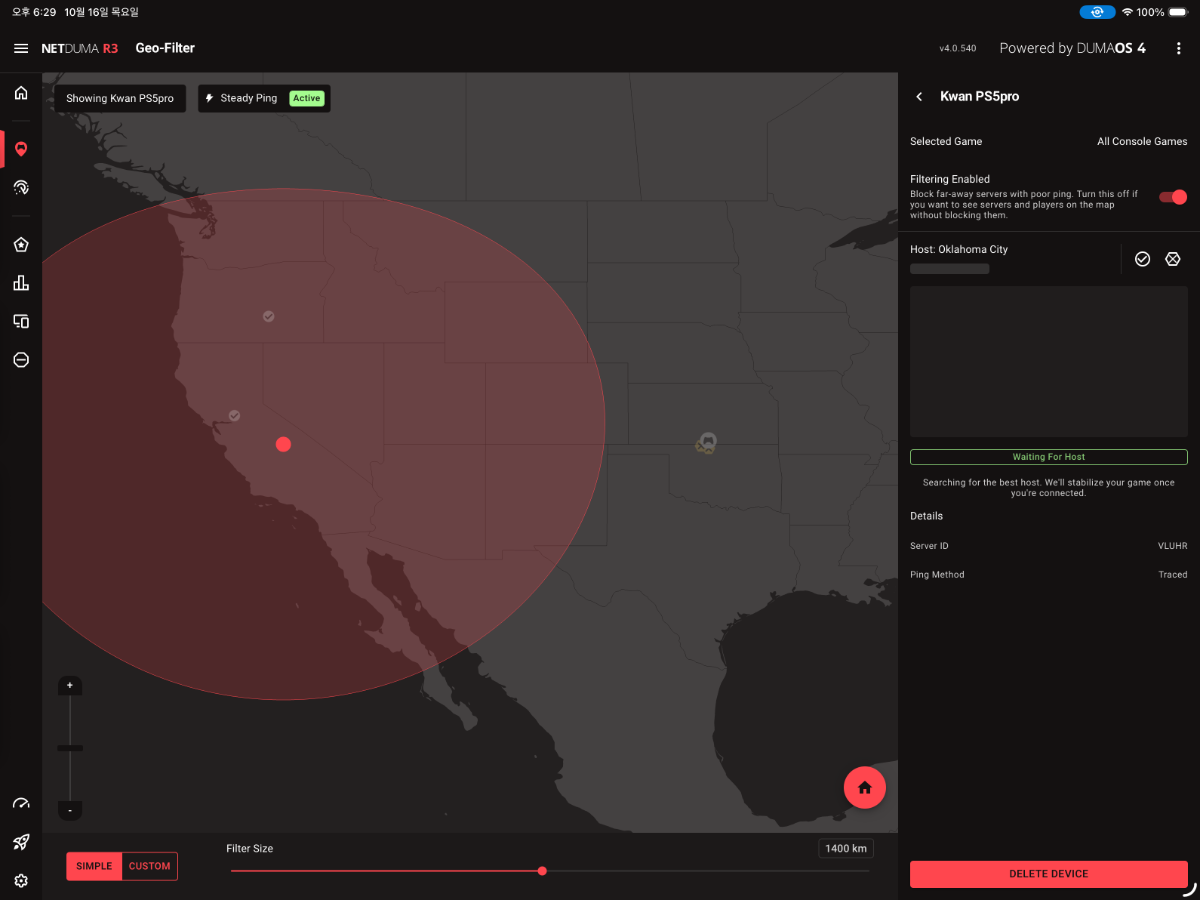The height and width of the screenshot is (900, 1200).
Task: Click the Showing Kwan PS5pro device selector
Action: pyautogui.click(x=120, y=98)
